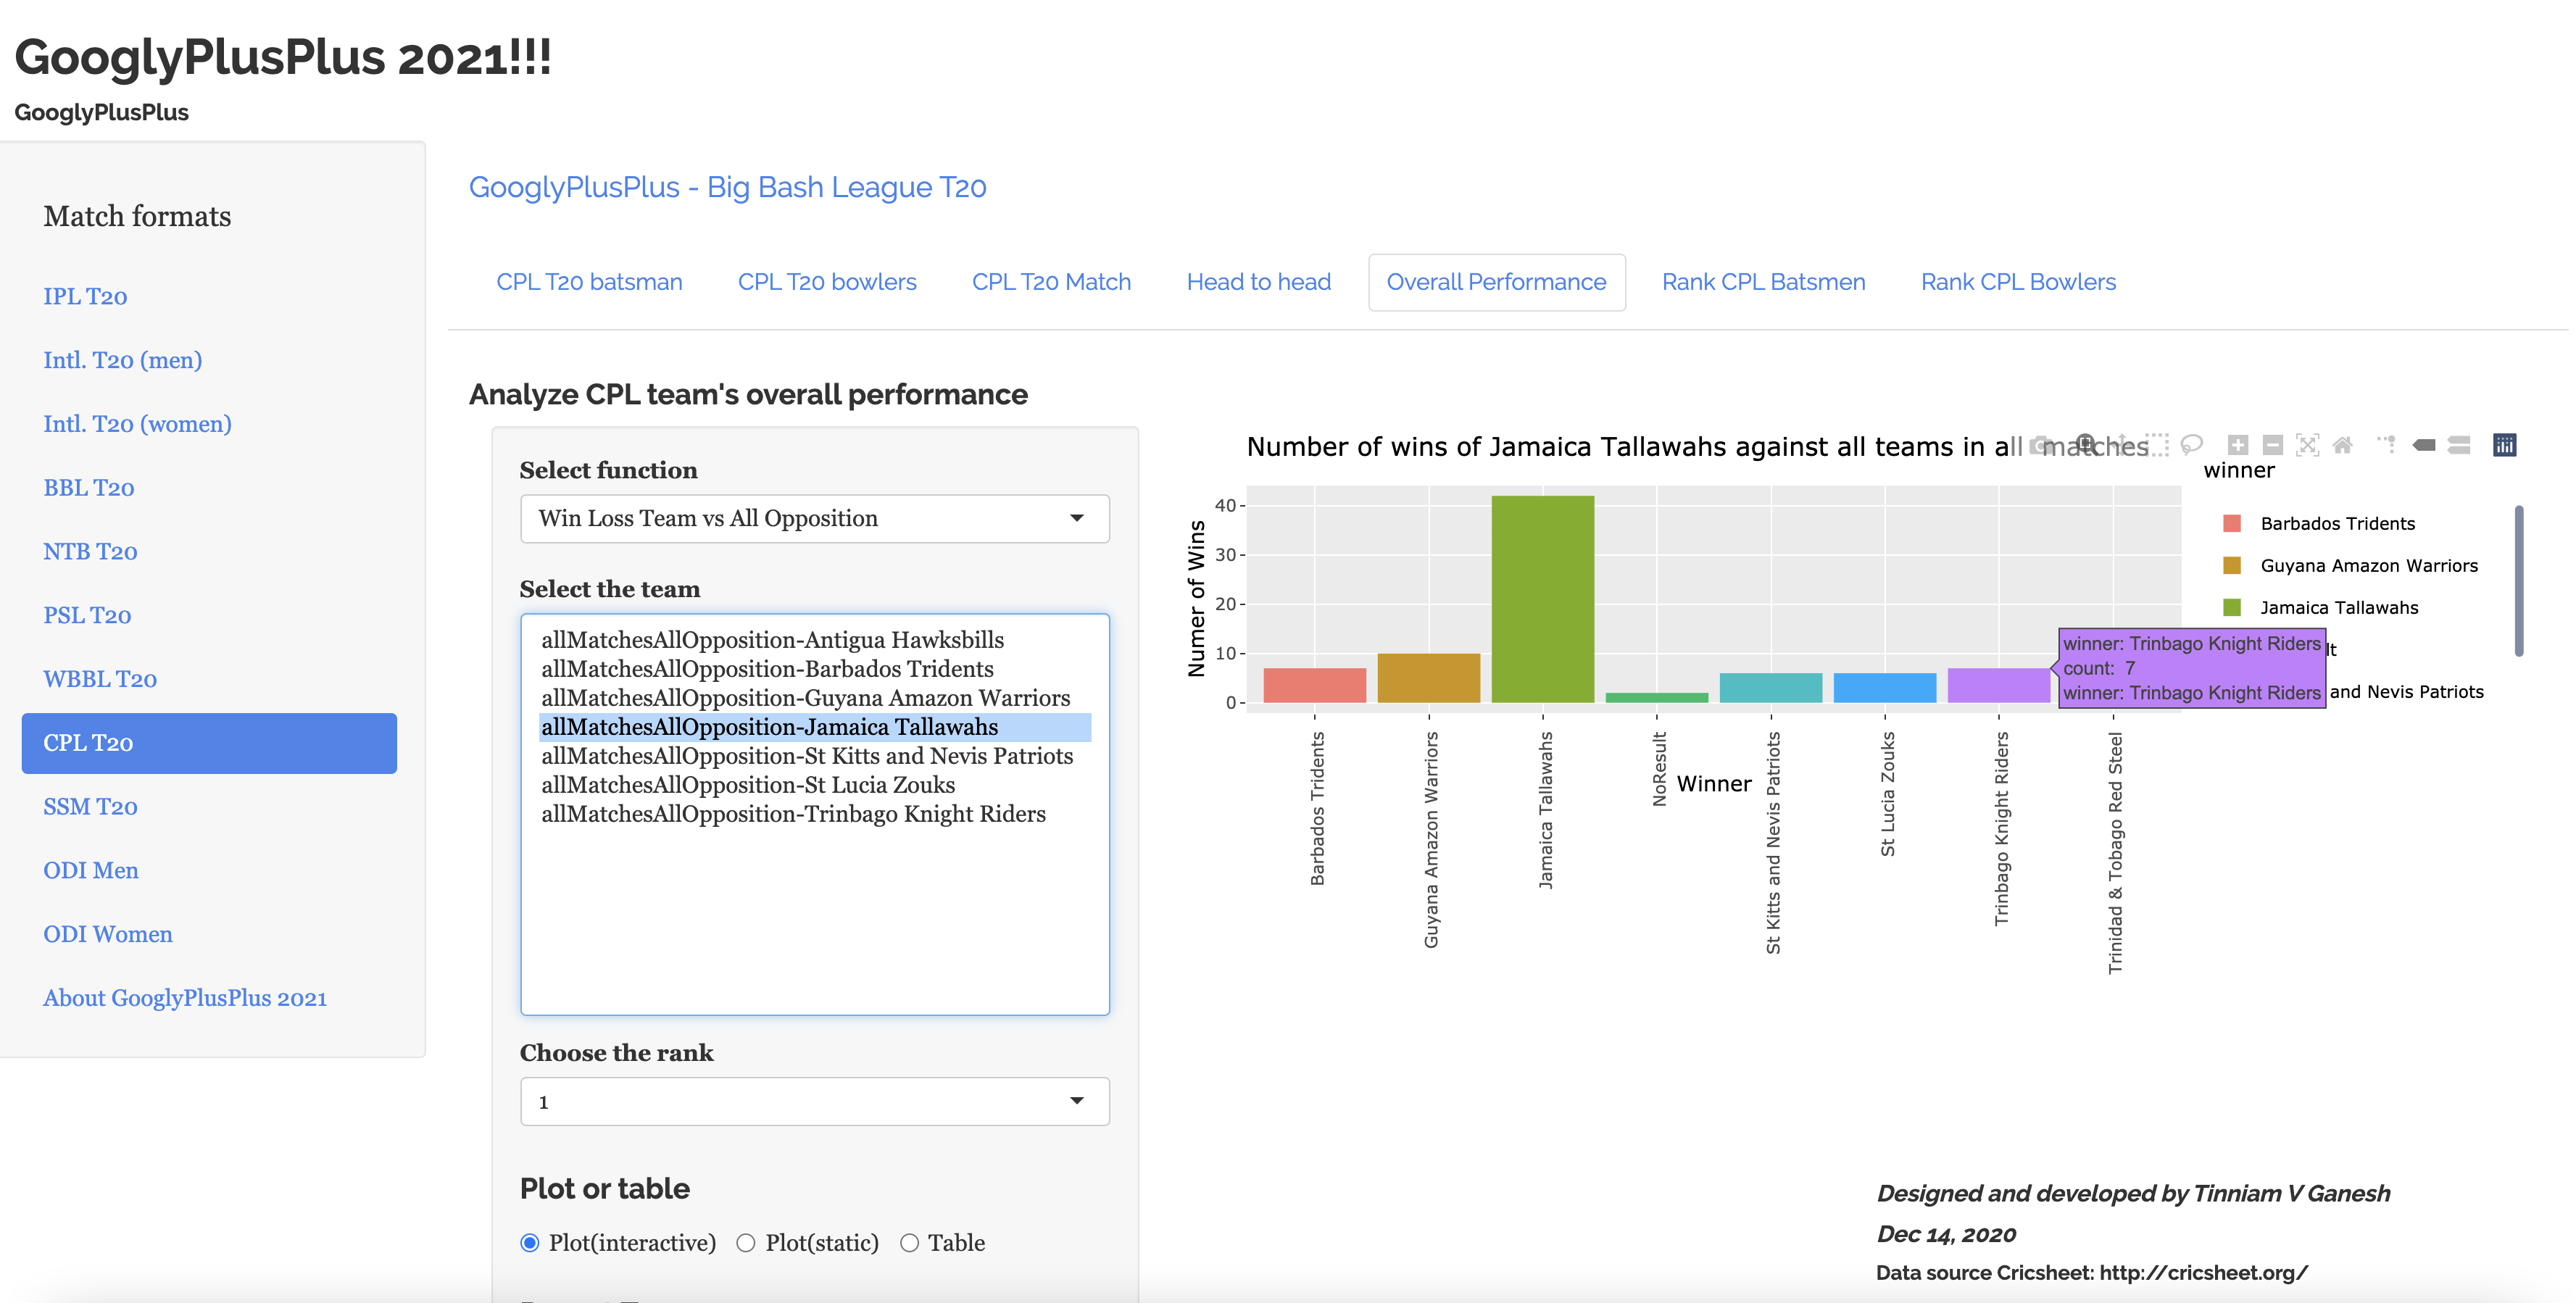2576x1303 pixels.
Task: Select the Plot(interactive) radio button
Action: coord(530,1243)
